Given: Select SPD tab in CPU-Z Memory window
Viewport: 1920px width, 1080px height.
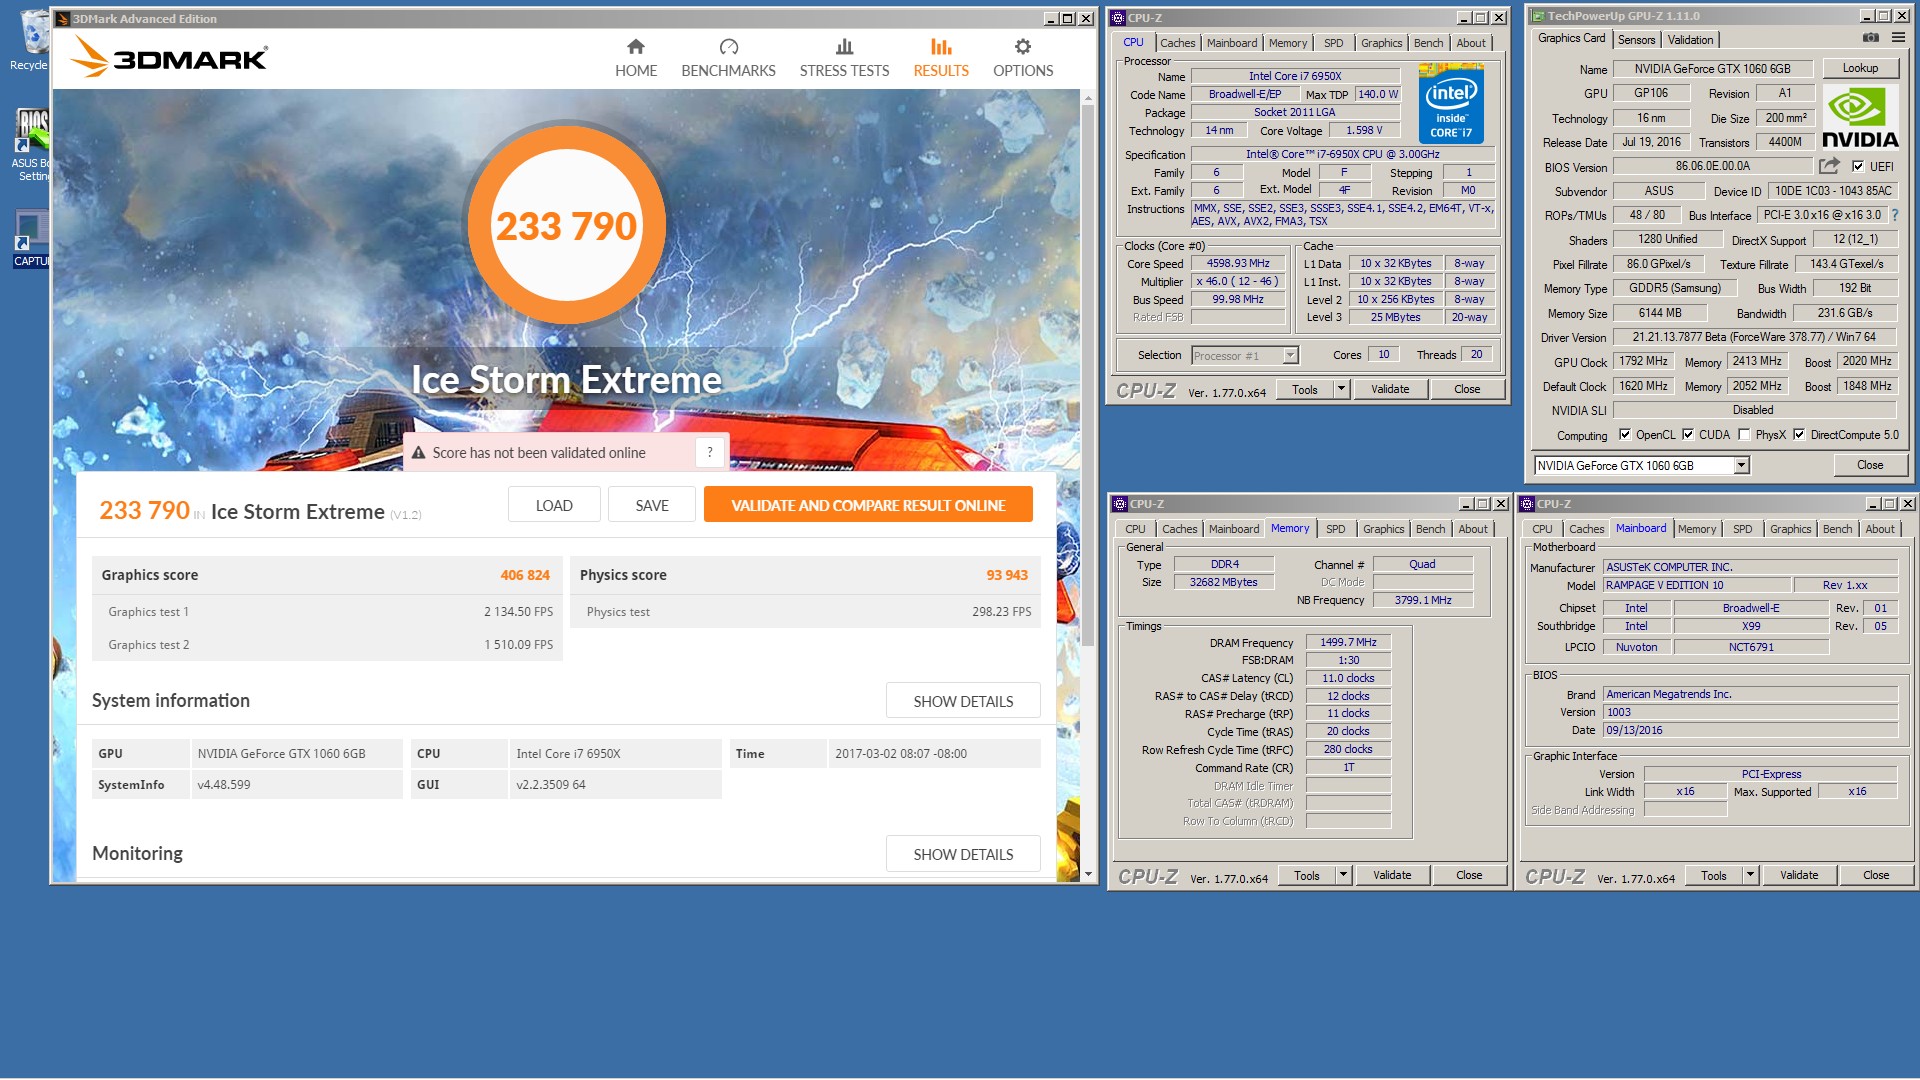Looking at the screenshot, I should coord(1335,529).
